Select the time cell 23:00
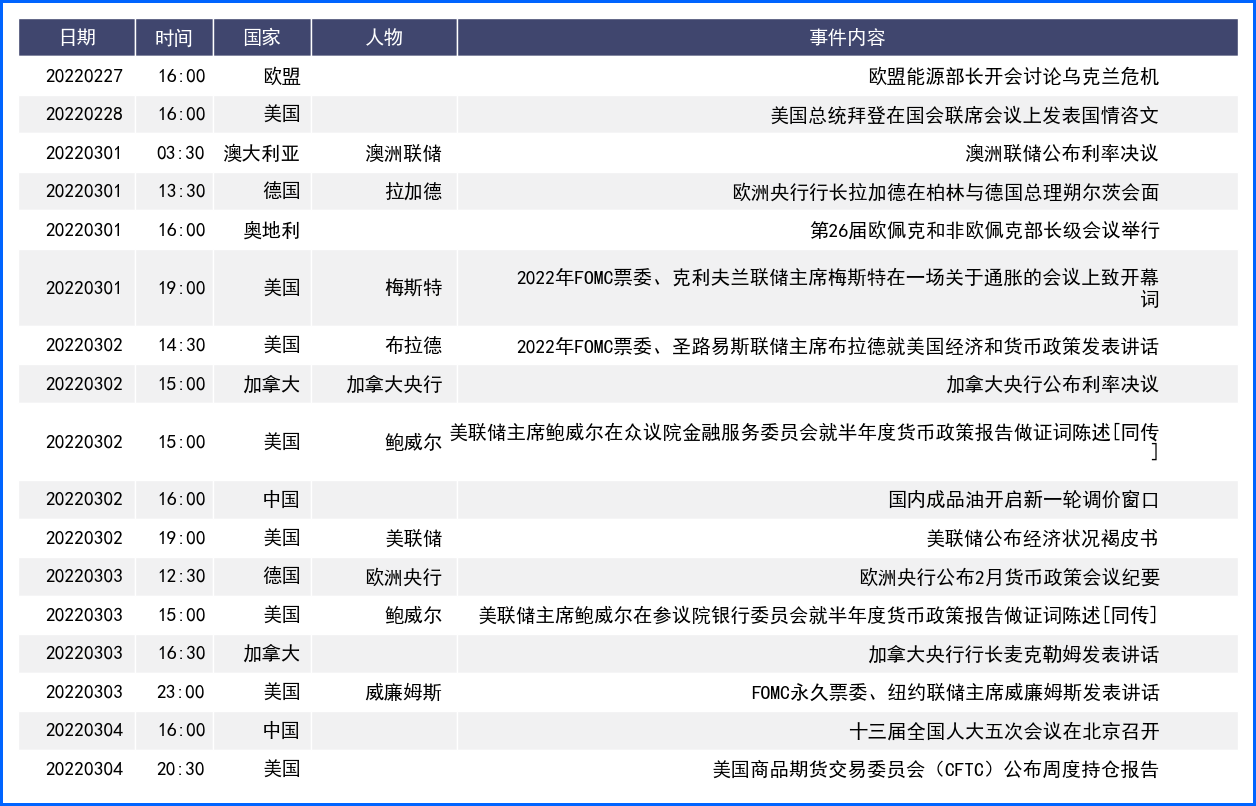The height and width of the screenshot is (806, 1256). click(x=181, y=692)
